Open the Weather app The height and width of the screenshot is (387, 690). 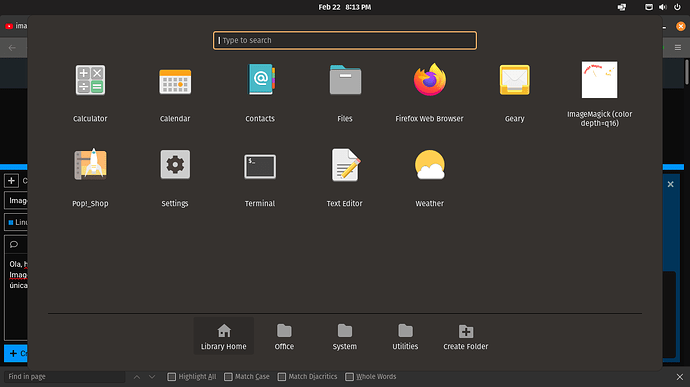429,165
